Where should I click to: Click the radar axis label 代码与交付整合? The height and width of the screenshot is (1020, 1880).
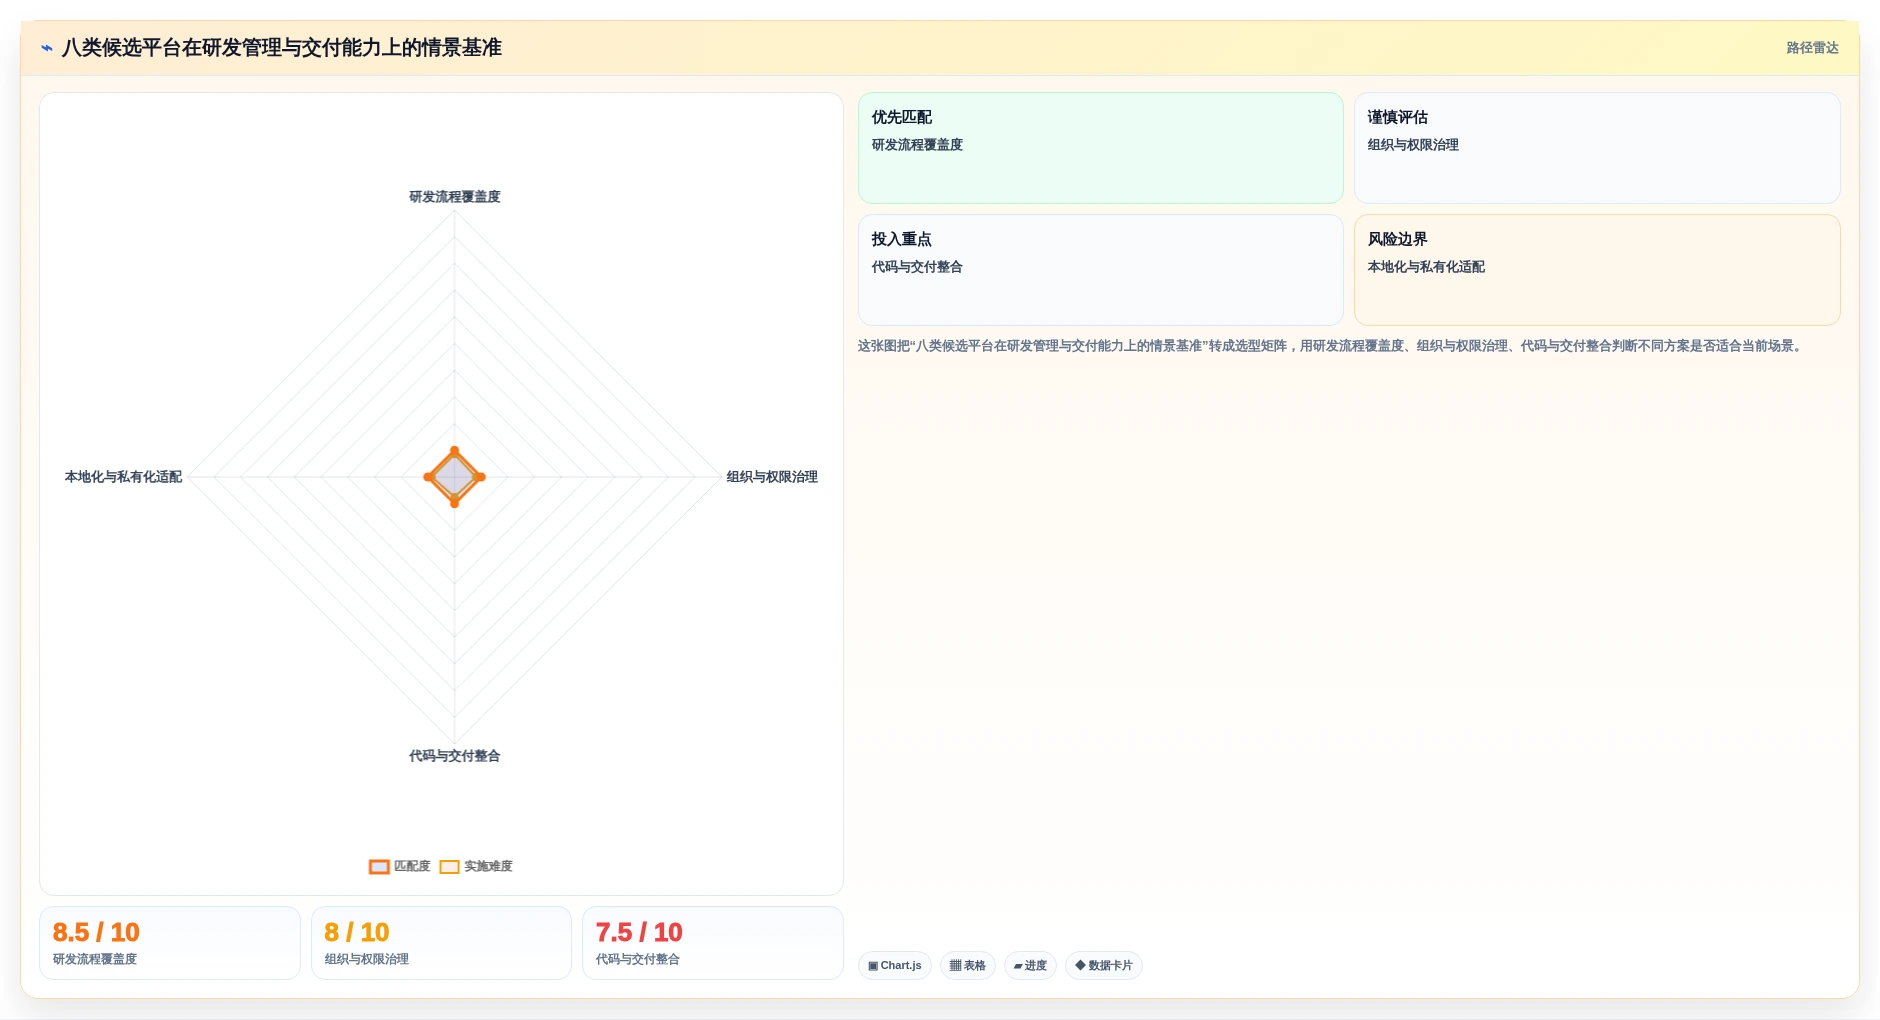point(455,756)
